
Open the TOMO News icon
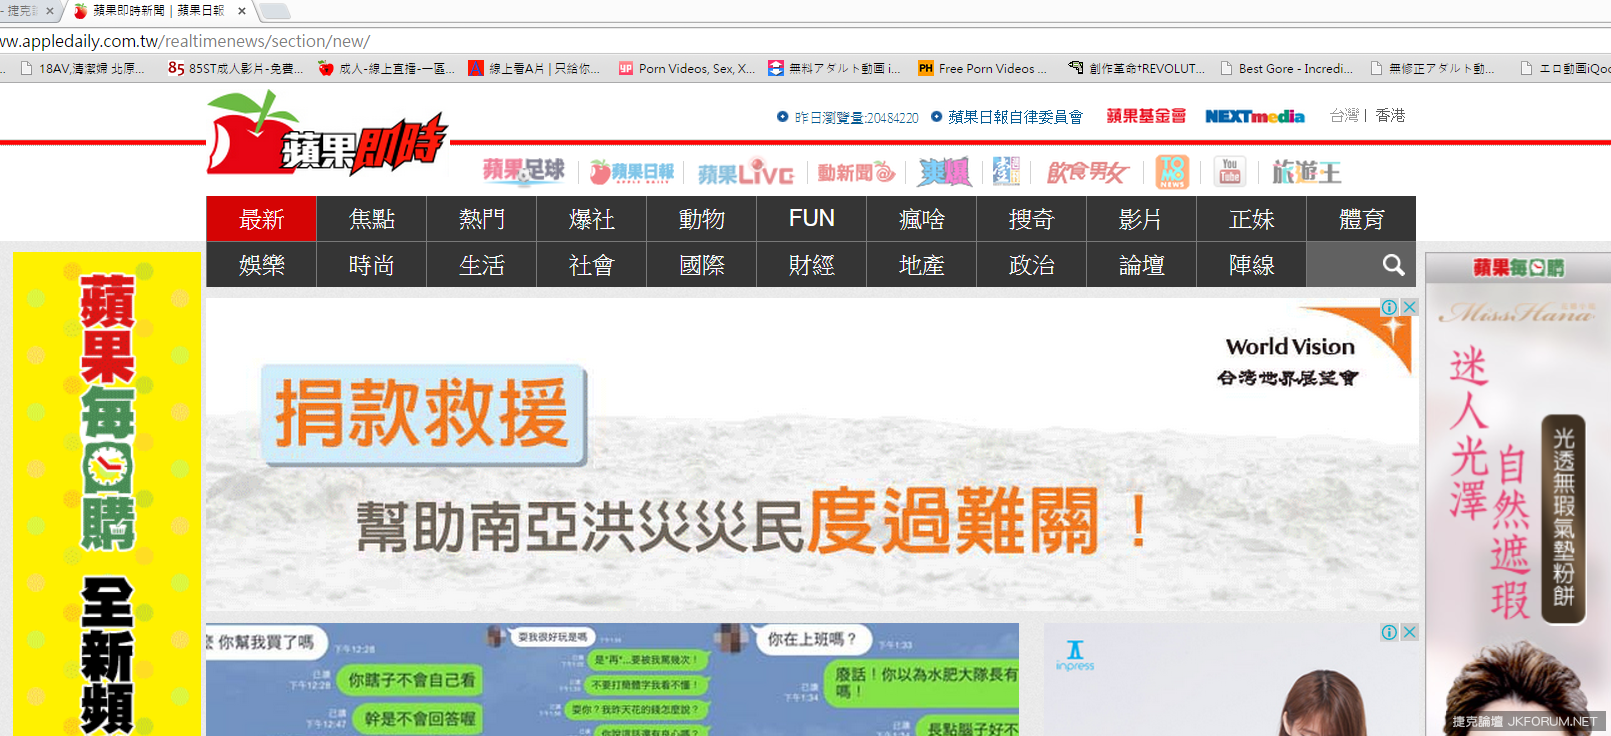pos(1172,172)
